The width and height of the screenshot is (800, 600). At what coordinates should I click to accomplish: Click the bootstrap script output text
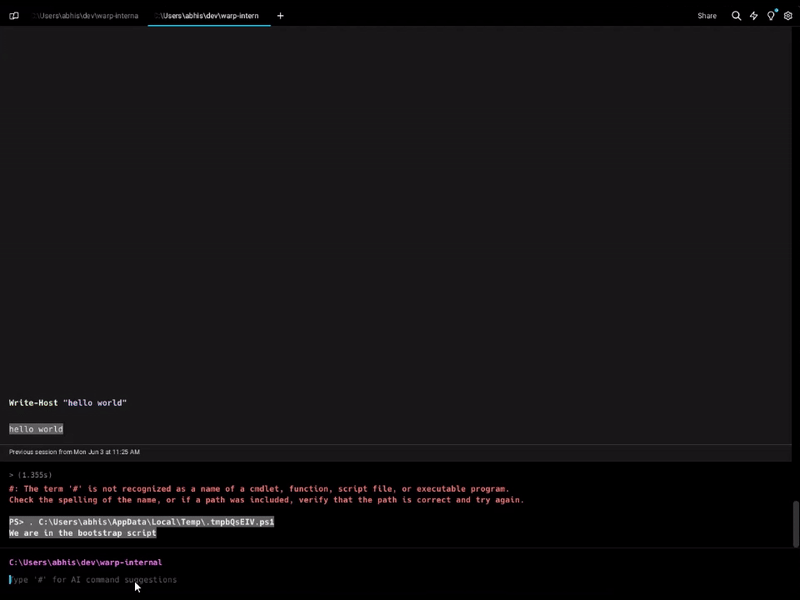pyautogui.click(x=81, y=533)
